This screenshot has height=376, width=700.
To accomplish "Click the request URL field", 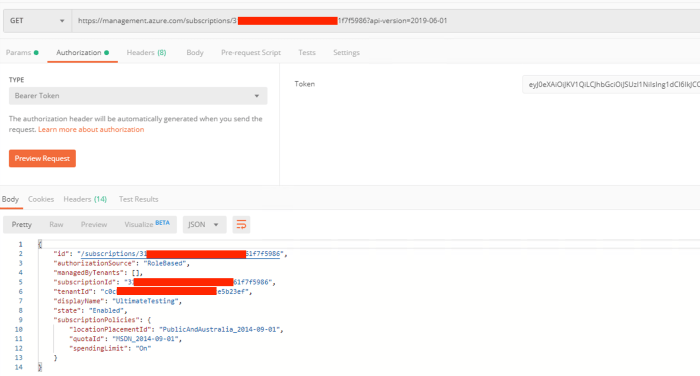I will click(x=386, y=21).
